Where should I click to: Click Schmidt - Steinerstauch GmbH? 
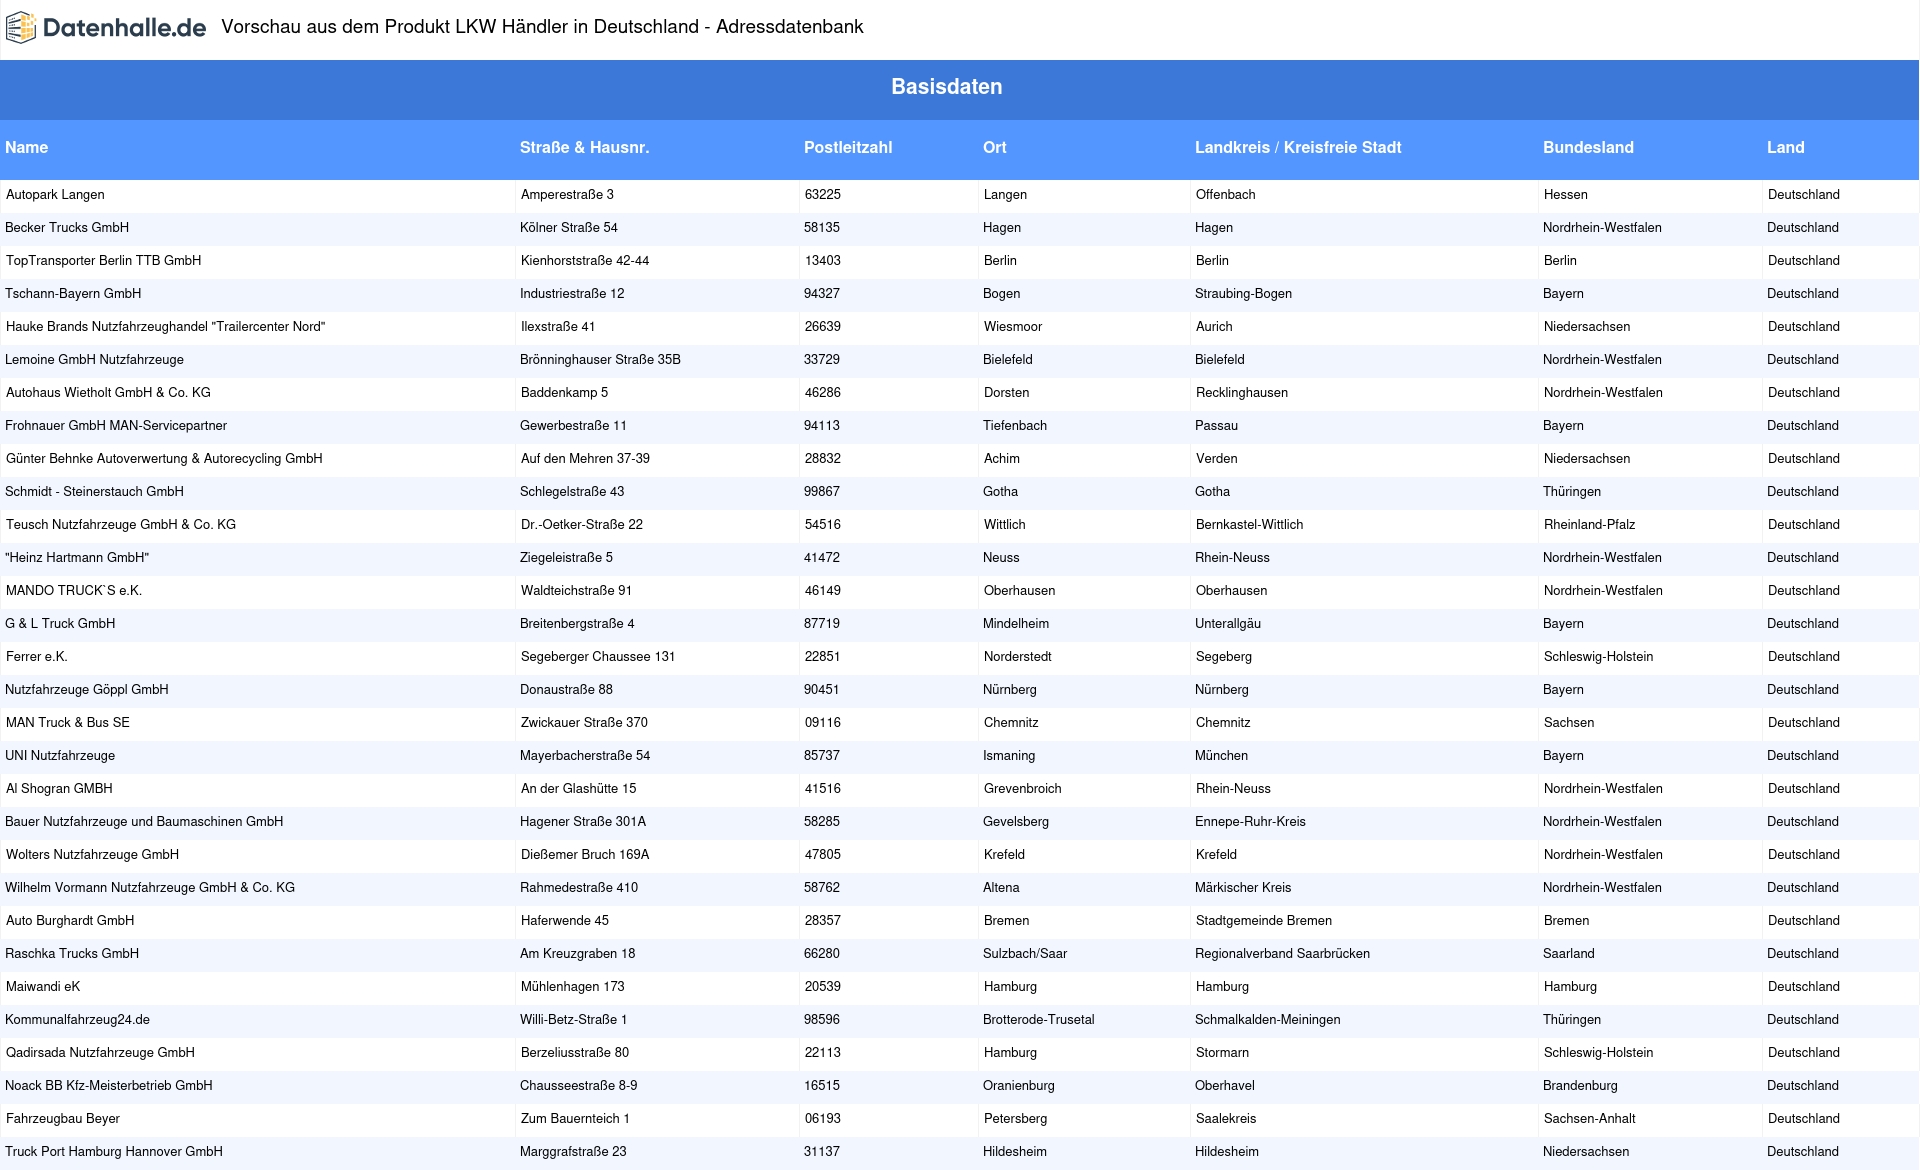94,492
